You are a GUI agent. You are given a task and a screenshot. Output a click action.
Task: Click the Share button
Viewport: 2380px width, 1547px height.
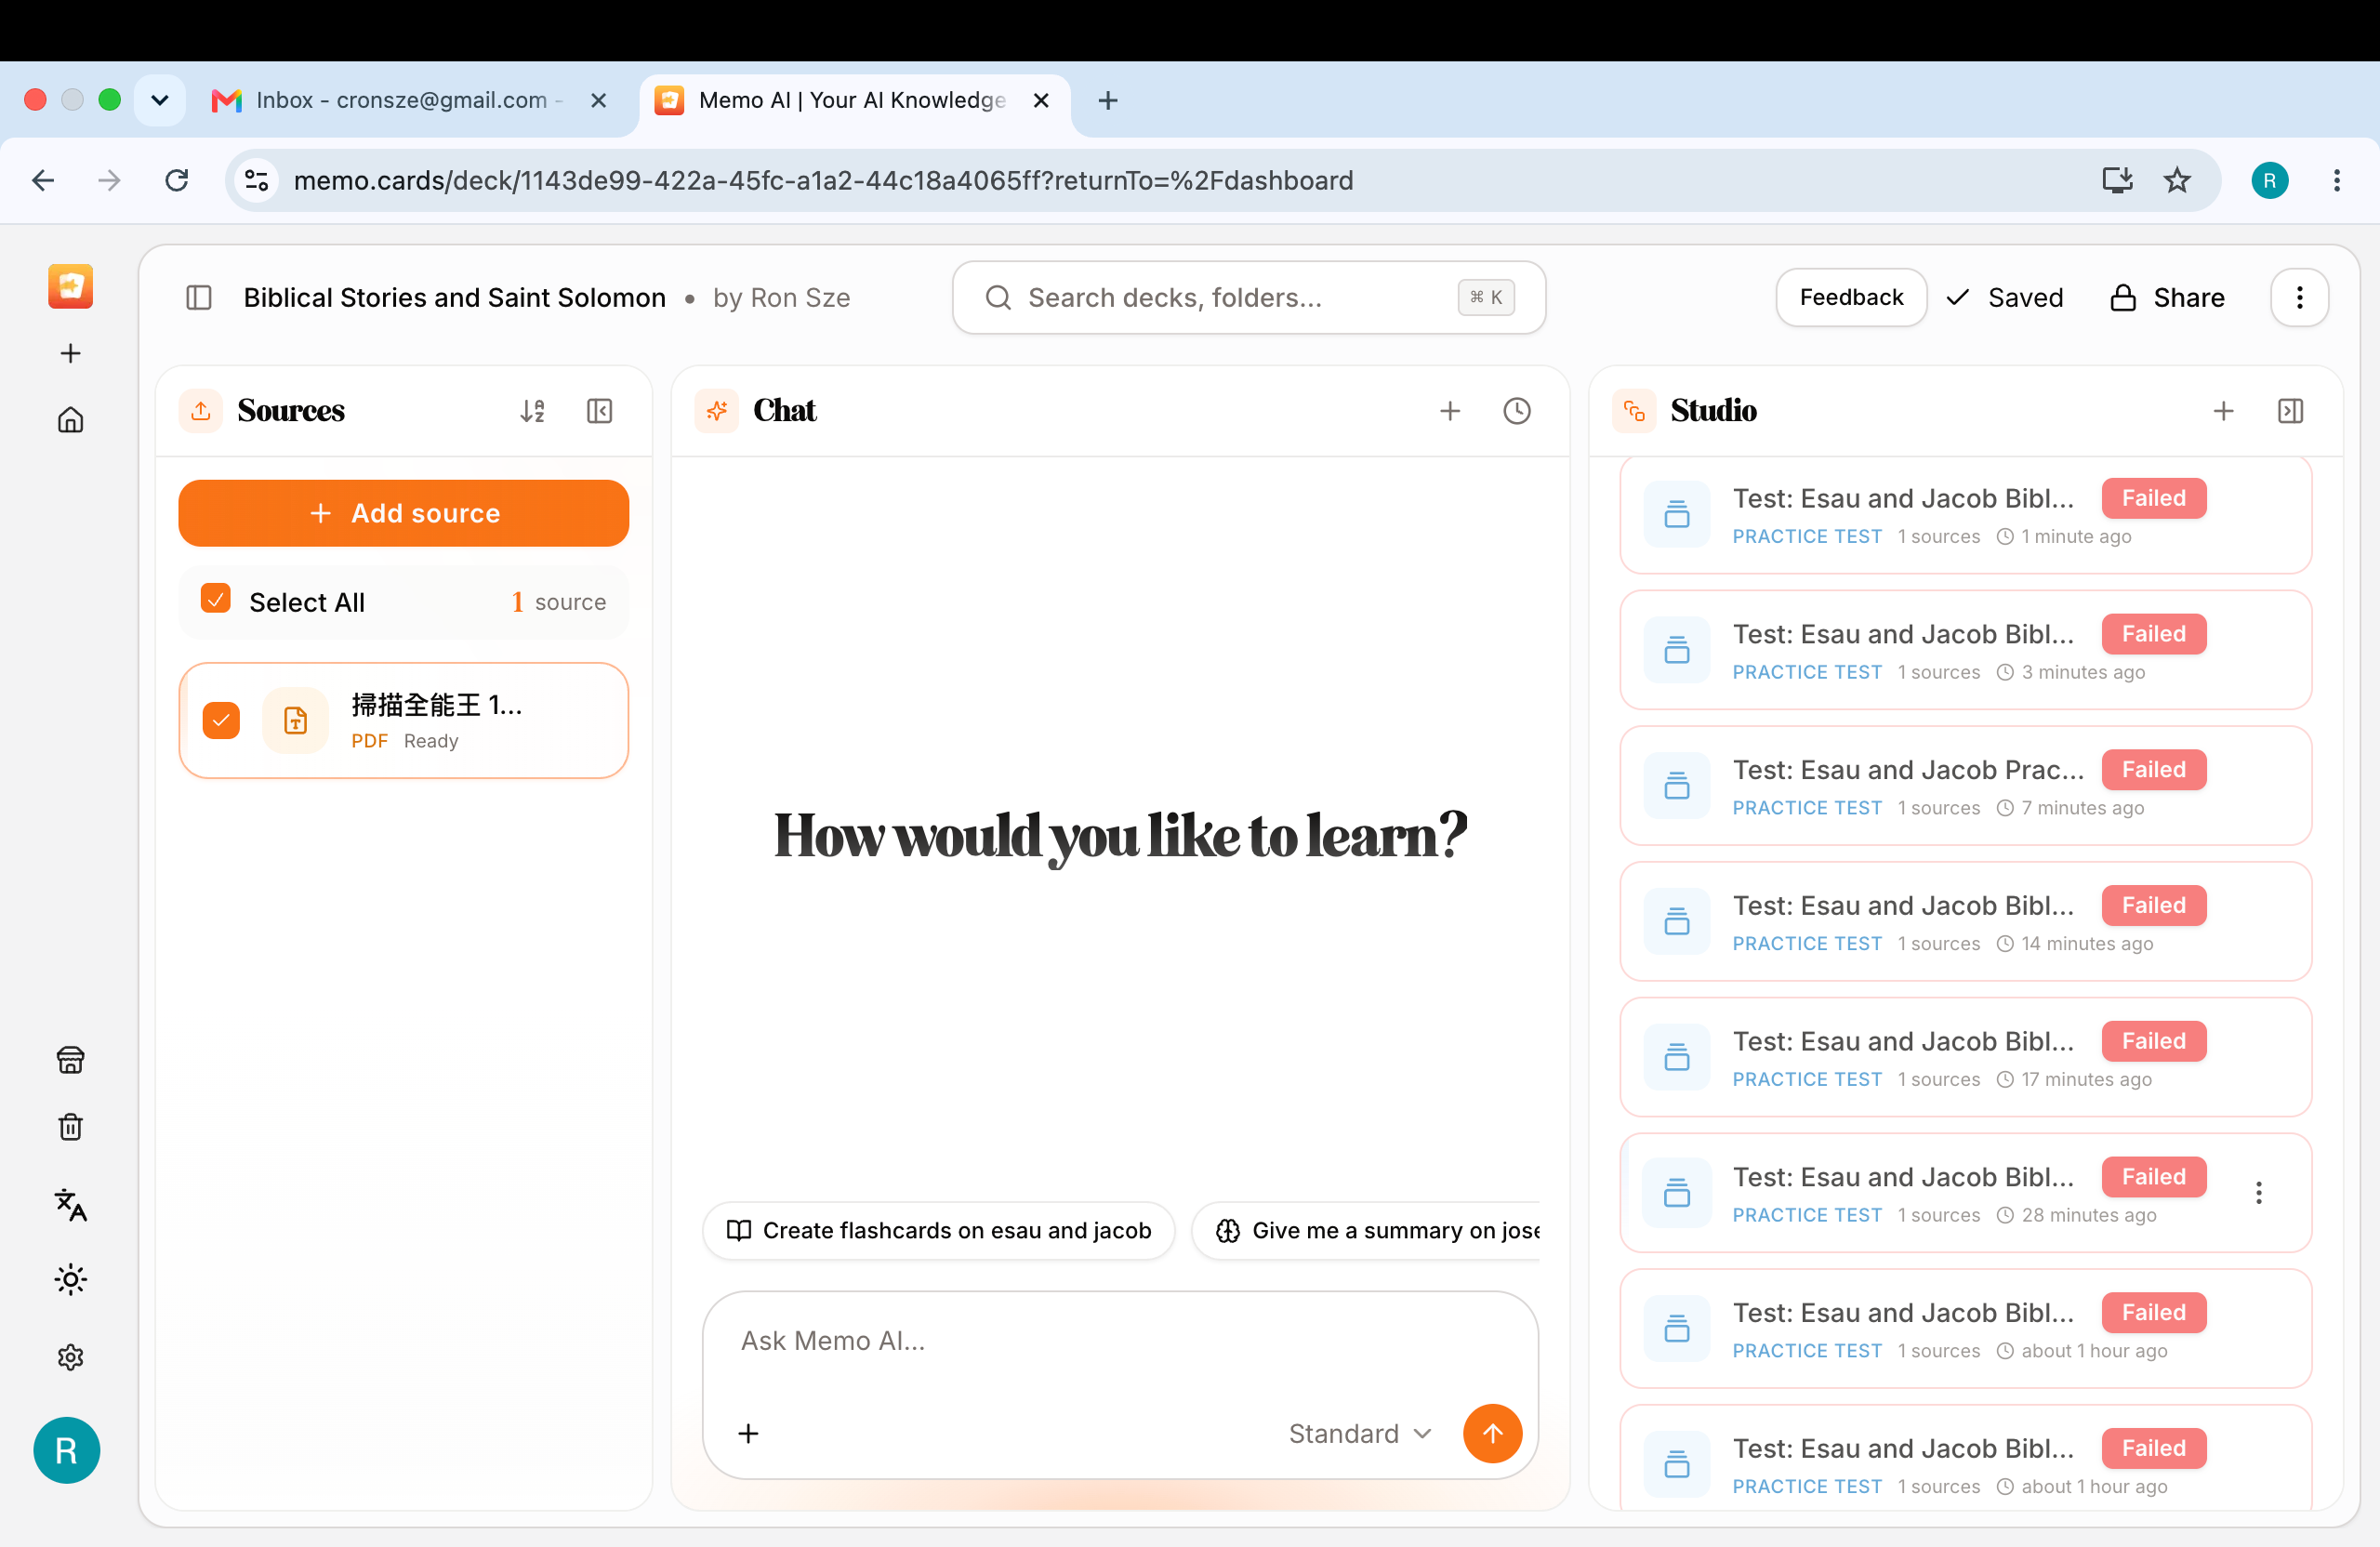2167,298
